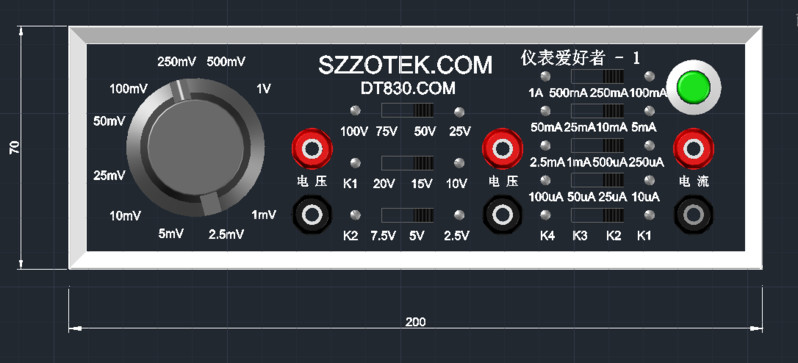The image size is (798, 363).
Task: Select the 1mV dial position label
Action: point(264,215)
